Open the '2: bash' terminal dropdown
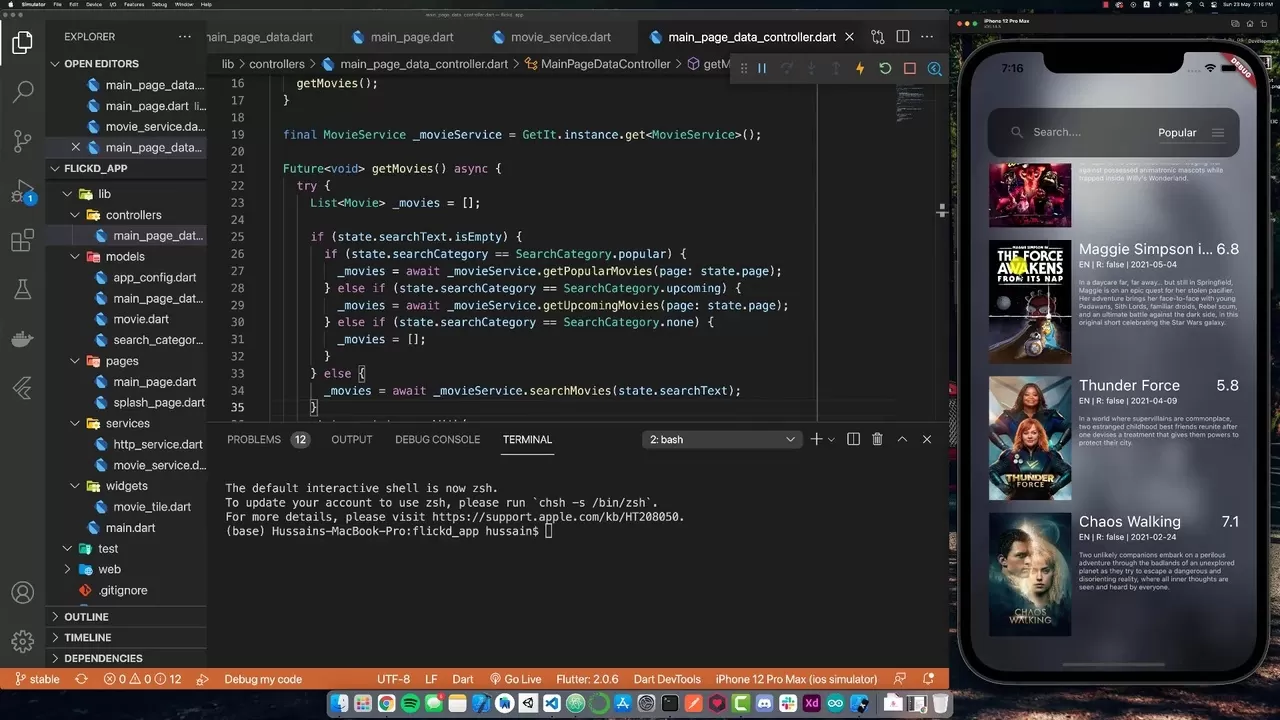The width and height of the screenshot is (1280, 720). tap(722, 439)
